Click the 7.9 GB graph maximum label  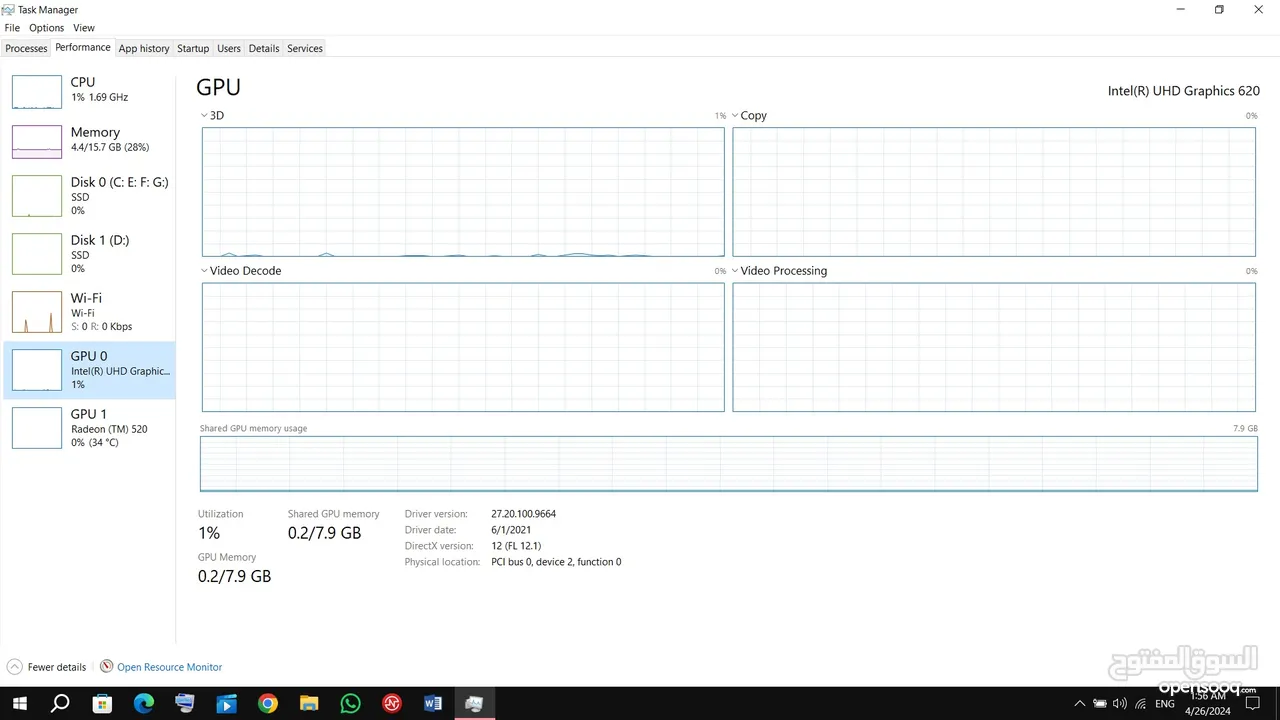pos(1245,428)
